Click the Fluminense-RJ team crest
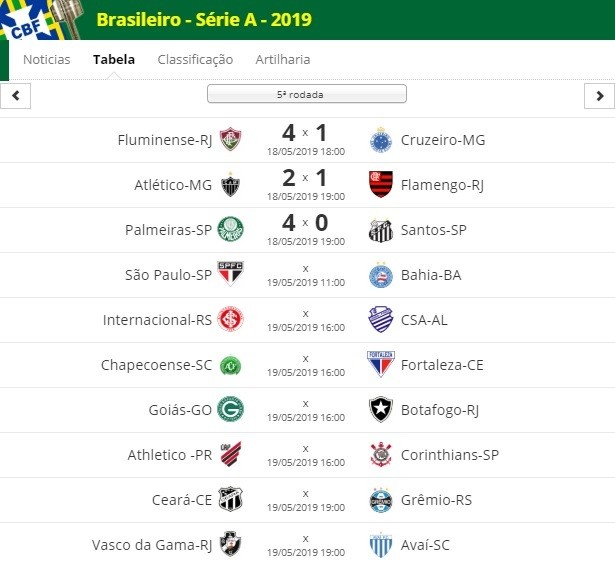This screenshot has width=615, height=573. pos(230,139)
